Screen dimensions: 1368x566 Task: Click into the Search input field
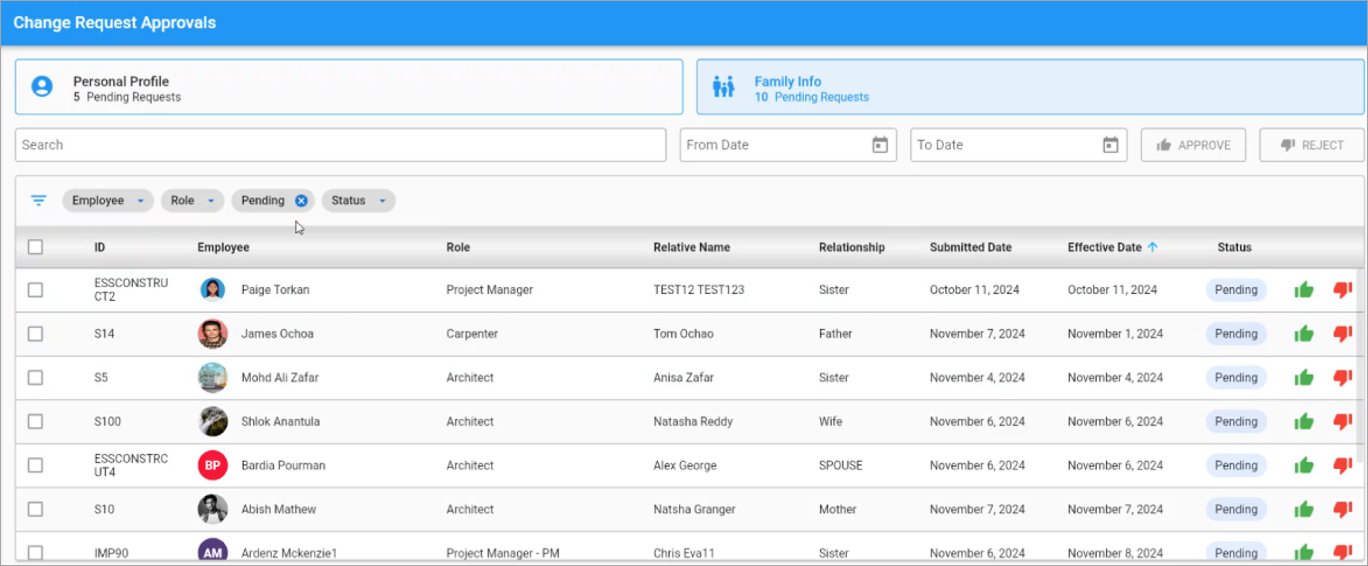click(x=340, y=145)
